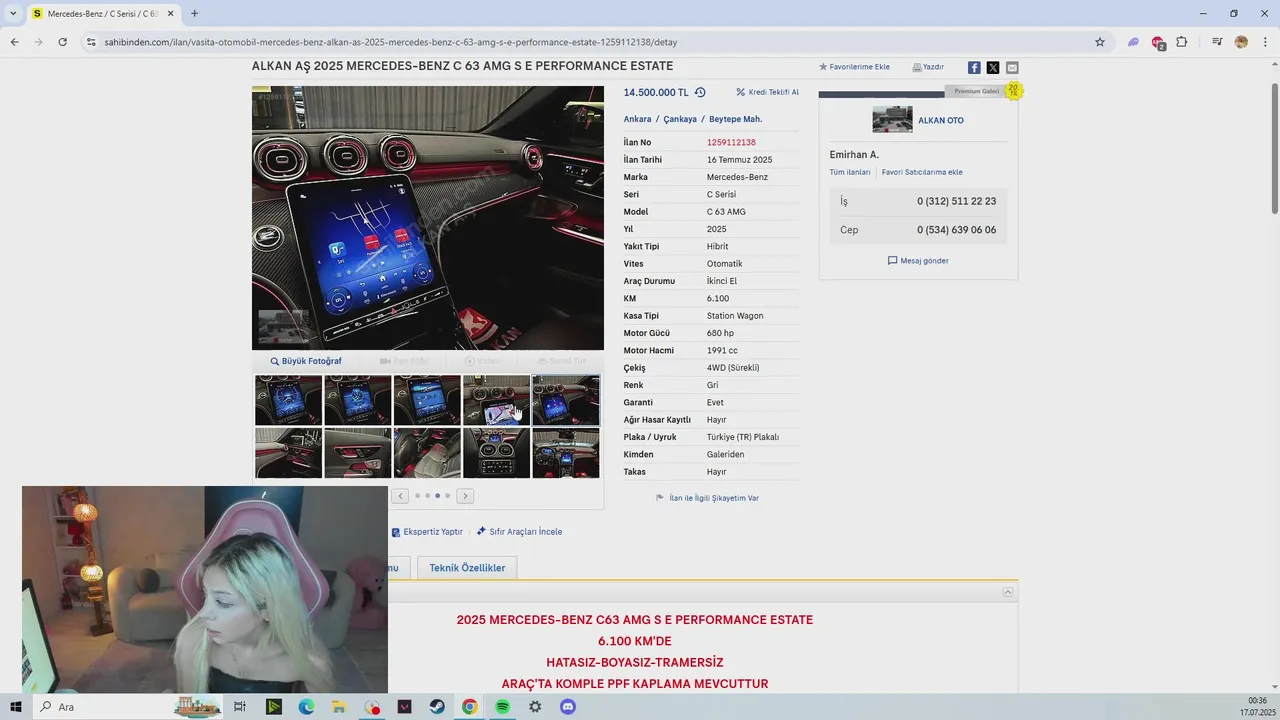1280x720 pixels.
Task: Open Settings gear on taskbar
Action: 535,707
